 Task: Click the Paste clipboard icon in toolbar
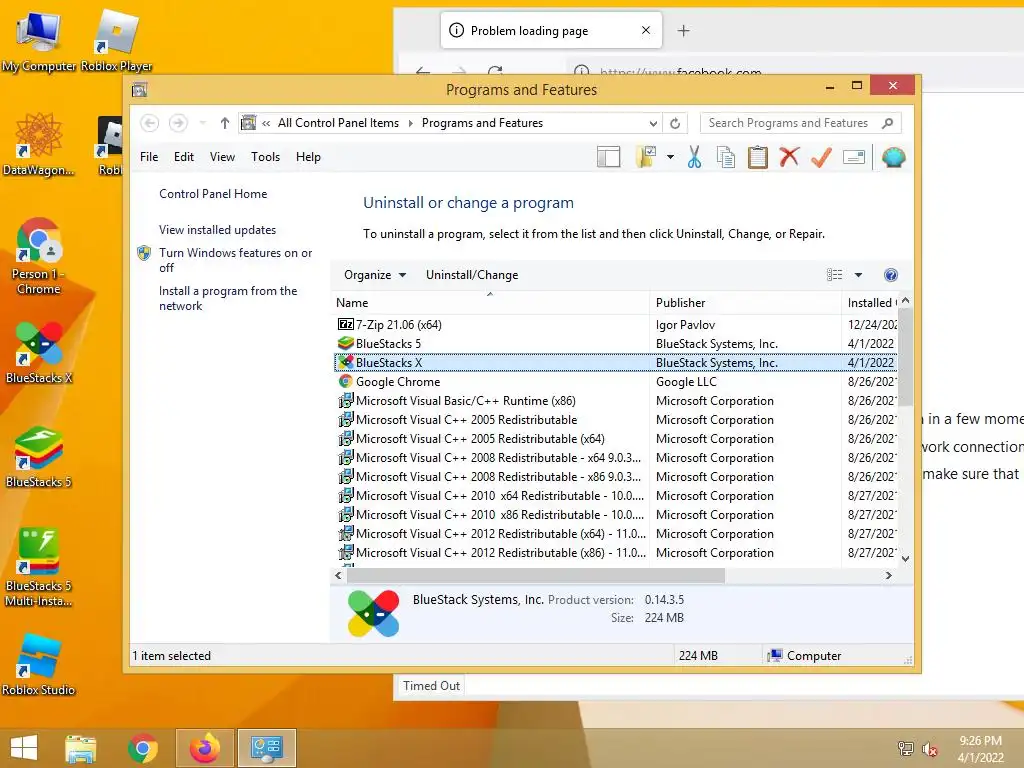pos(758,157)
